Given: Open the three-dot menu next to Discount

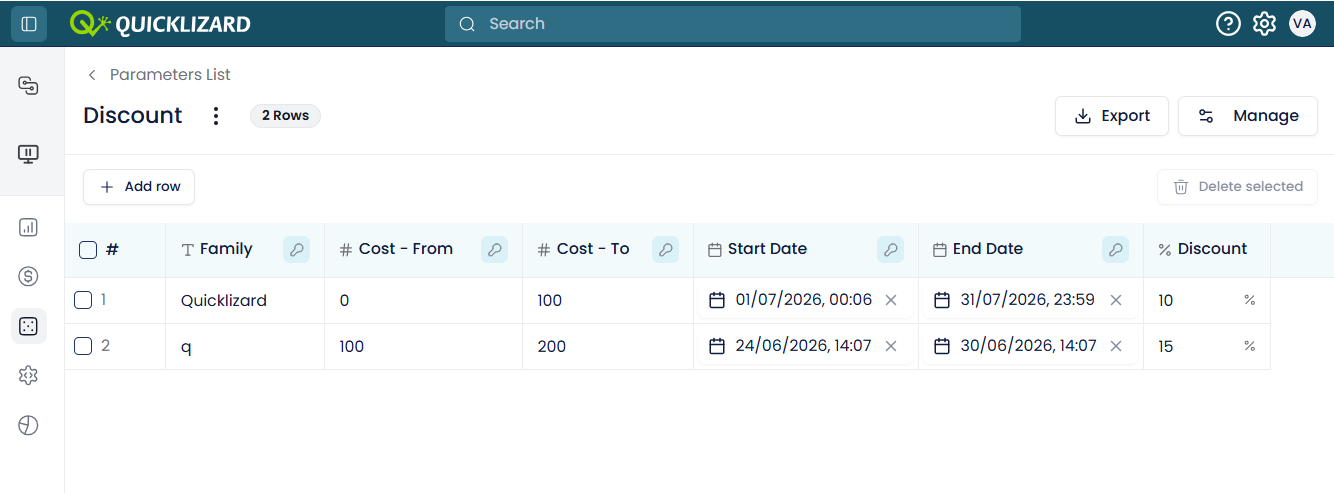Looking at the screenshot, I should [216, 116].
